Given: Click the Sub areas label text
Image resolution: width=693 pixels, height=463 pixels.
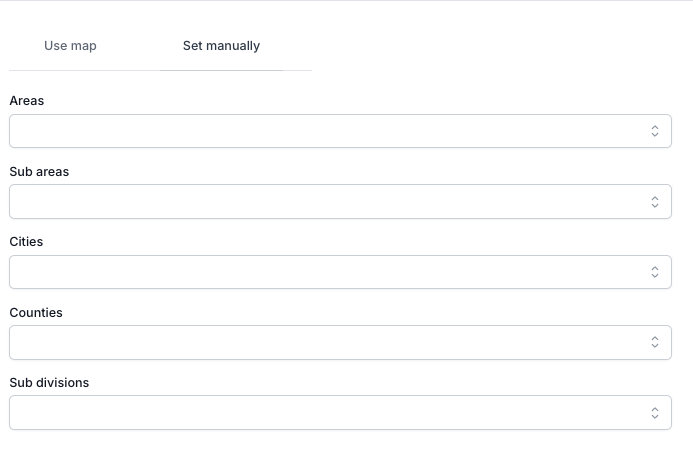Looking at the screenshot, I should (x=39, y=172).
